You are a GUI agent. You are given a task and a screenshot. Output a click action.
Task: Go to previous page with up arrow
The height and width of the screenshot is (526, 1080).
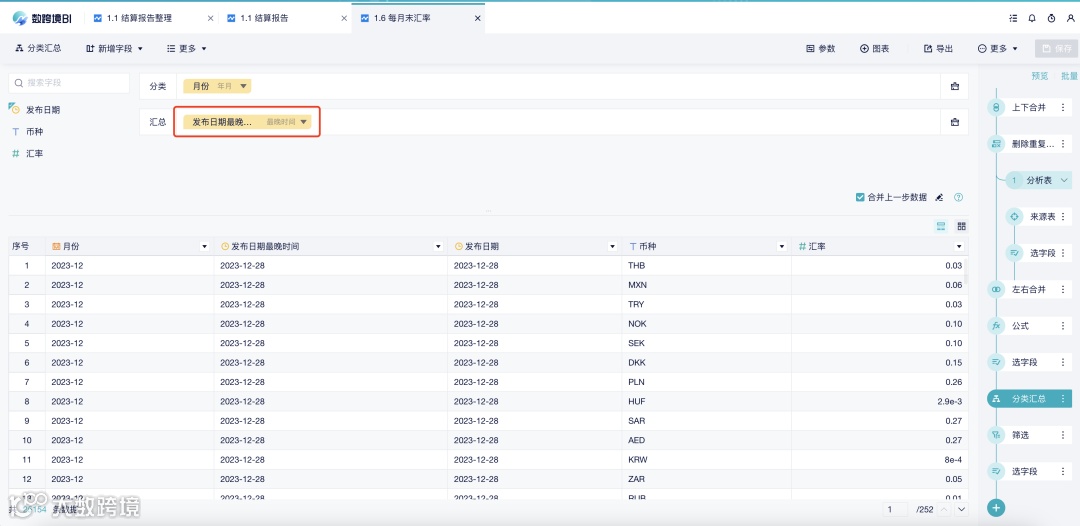tap(943, 509)
